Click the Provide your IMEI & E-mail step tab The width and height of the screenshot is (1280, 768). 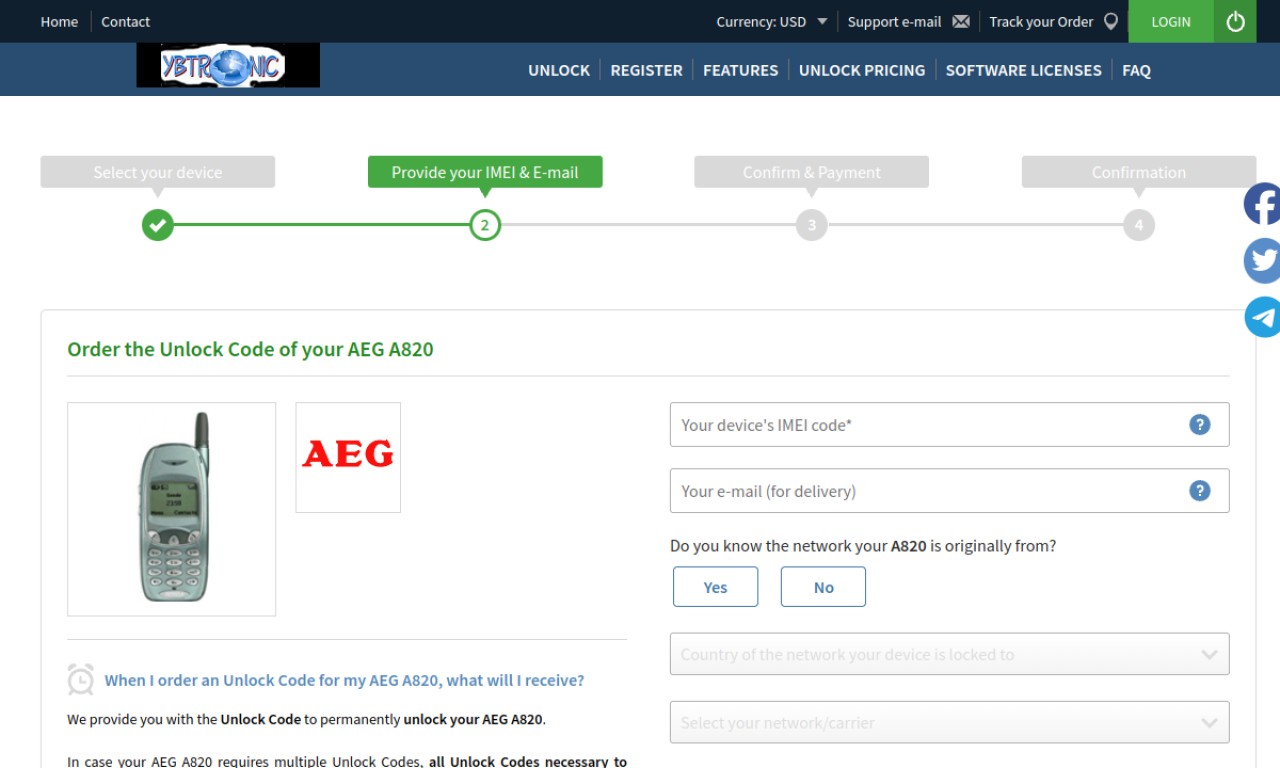[485, 172]
